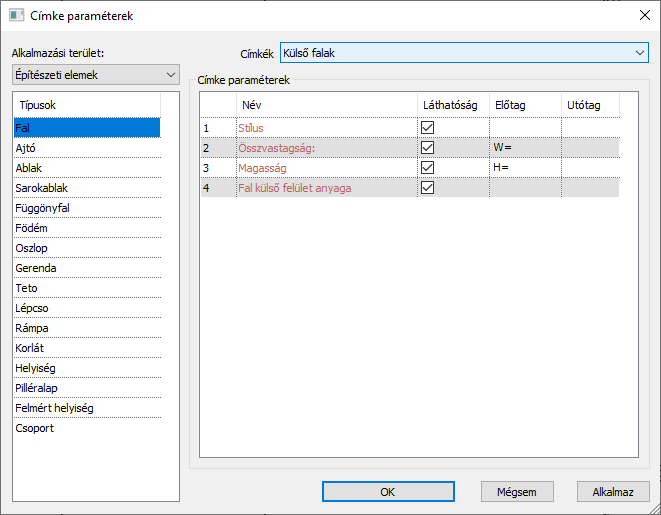Open the Címkék dropdown showing Külső falak

[x=464, y=53]
